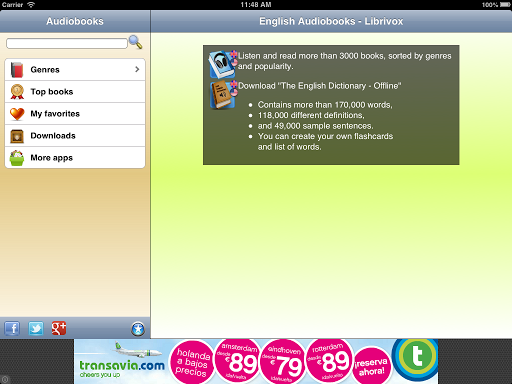The height and width of the screenshot is (384, 512).
Task: Open Top books list
Action: pyautogui.click(x=75, y=92)
